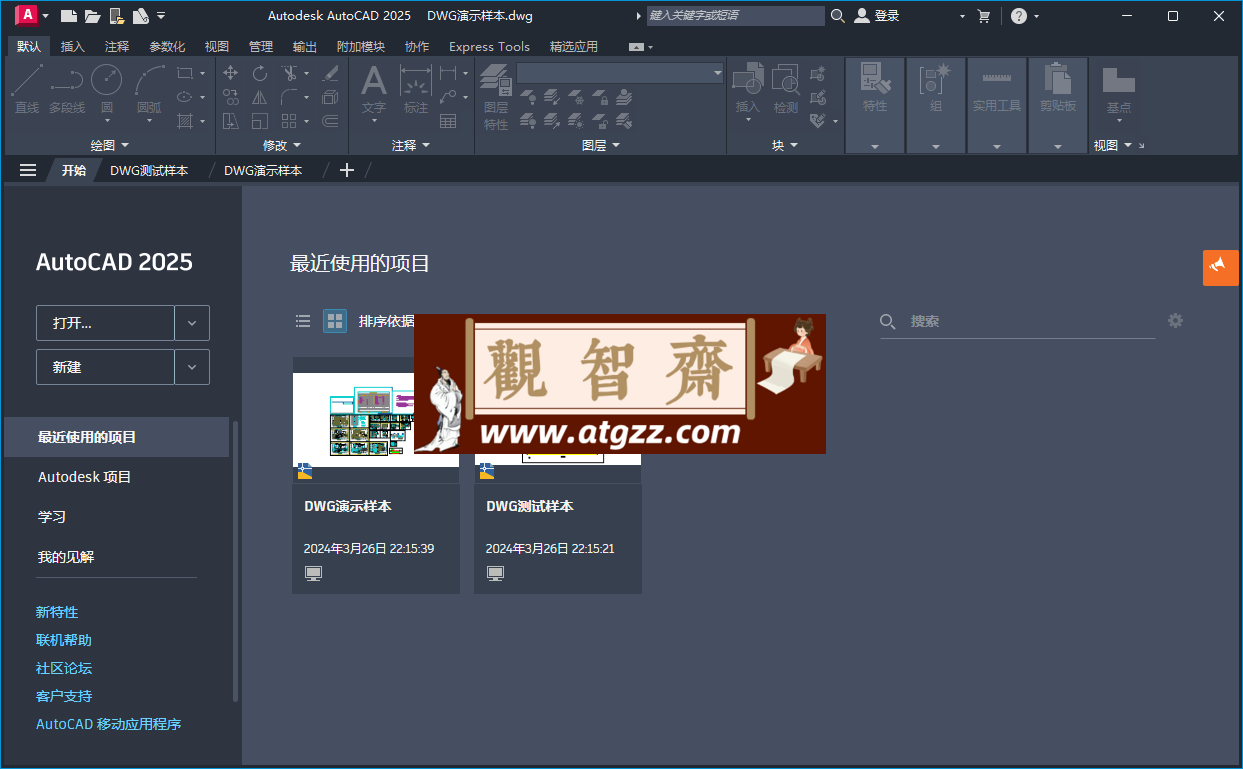Expand the 块 panel title

pos(785,145)
